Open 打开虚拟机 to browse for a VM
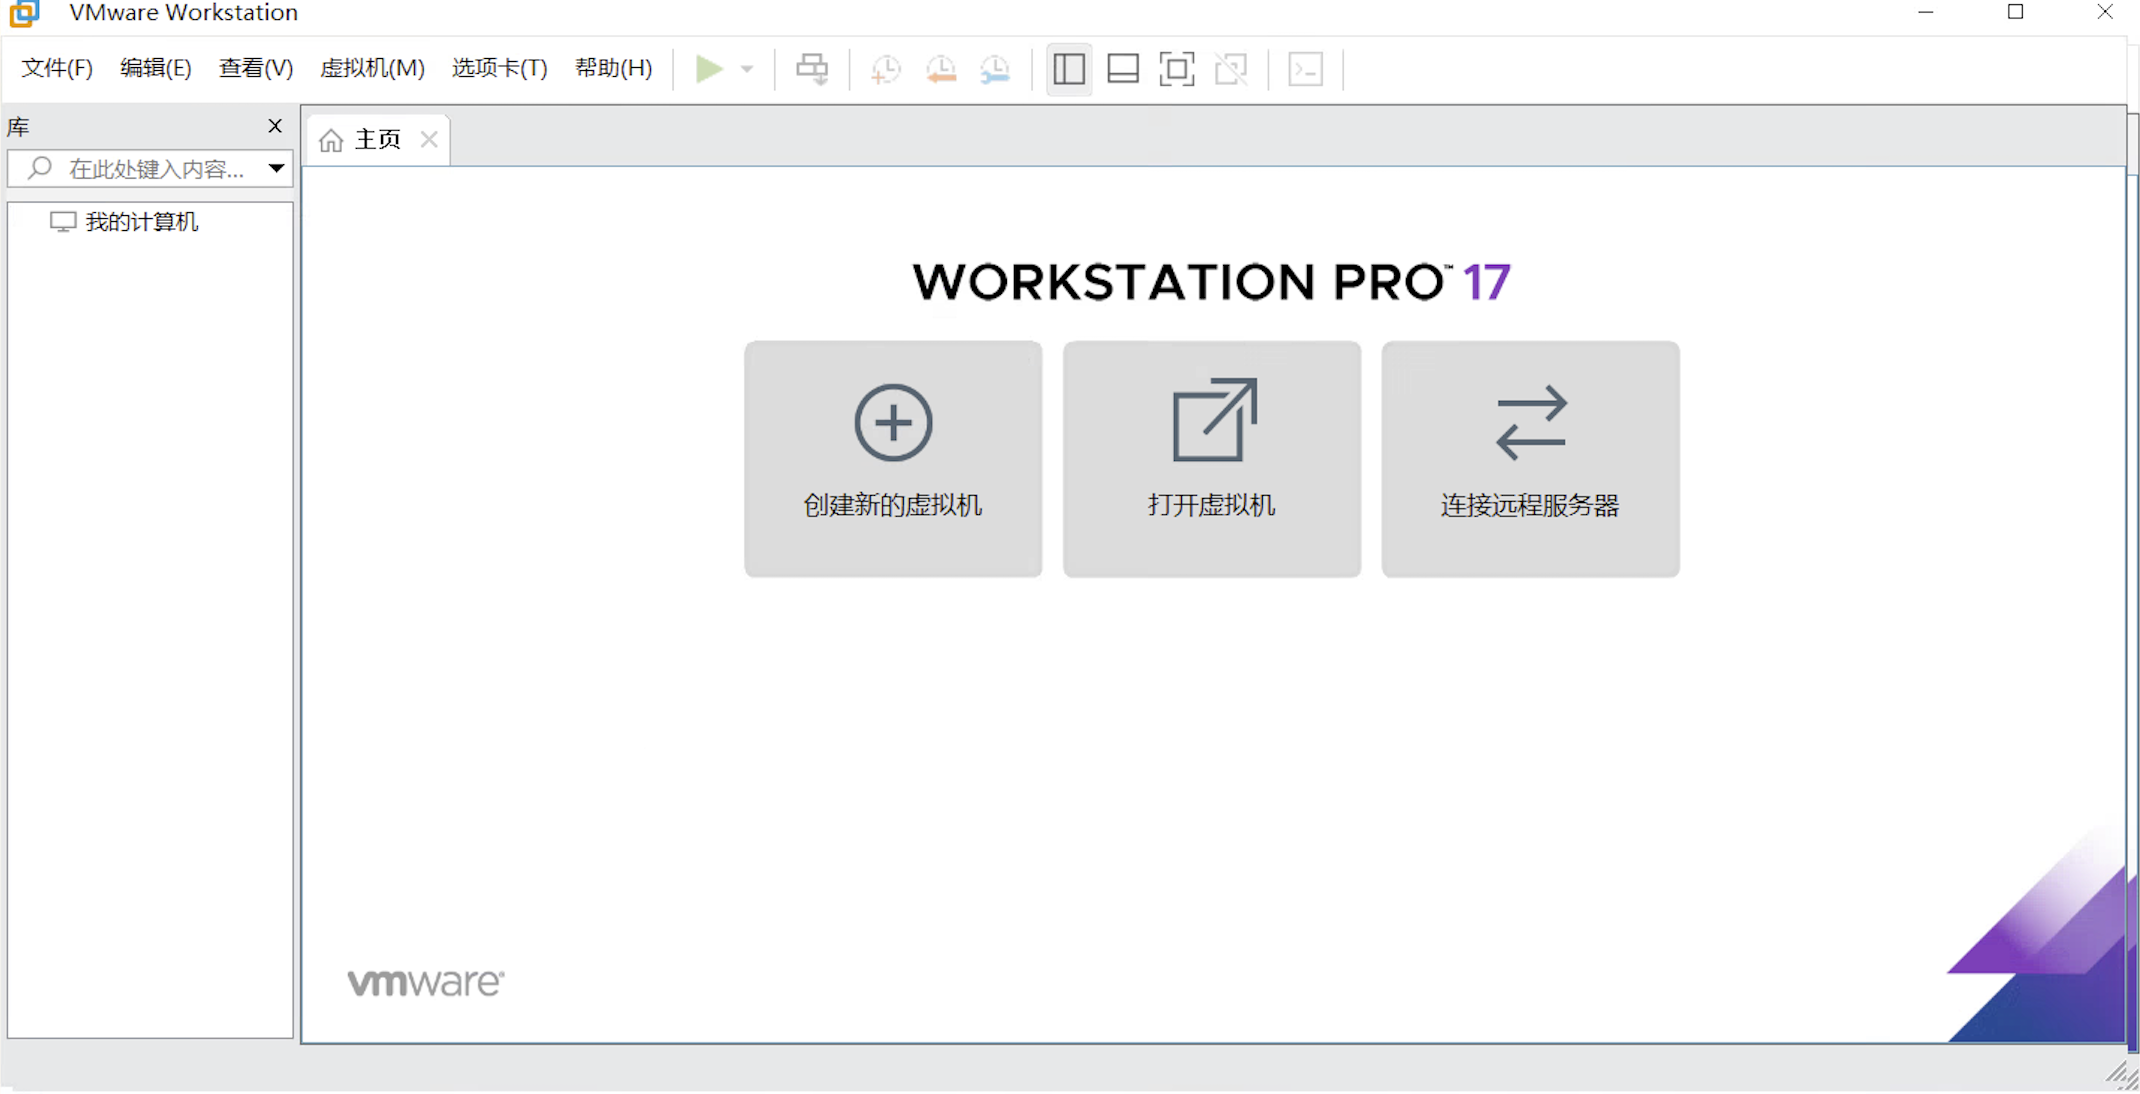The height and width of the screenshot is (1094, 2140). 1211,460
